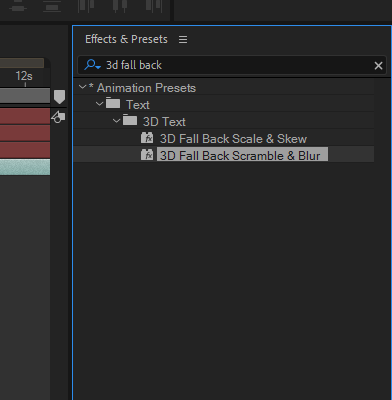
Task: Select the 3D Text folder icon
Action: [130, 120]
